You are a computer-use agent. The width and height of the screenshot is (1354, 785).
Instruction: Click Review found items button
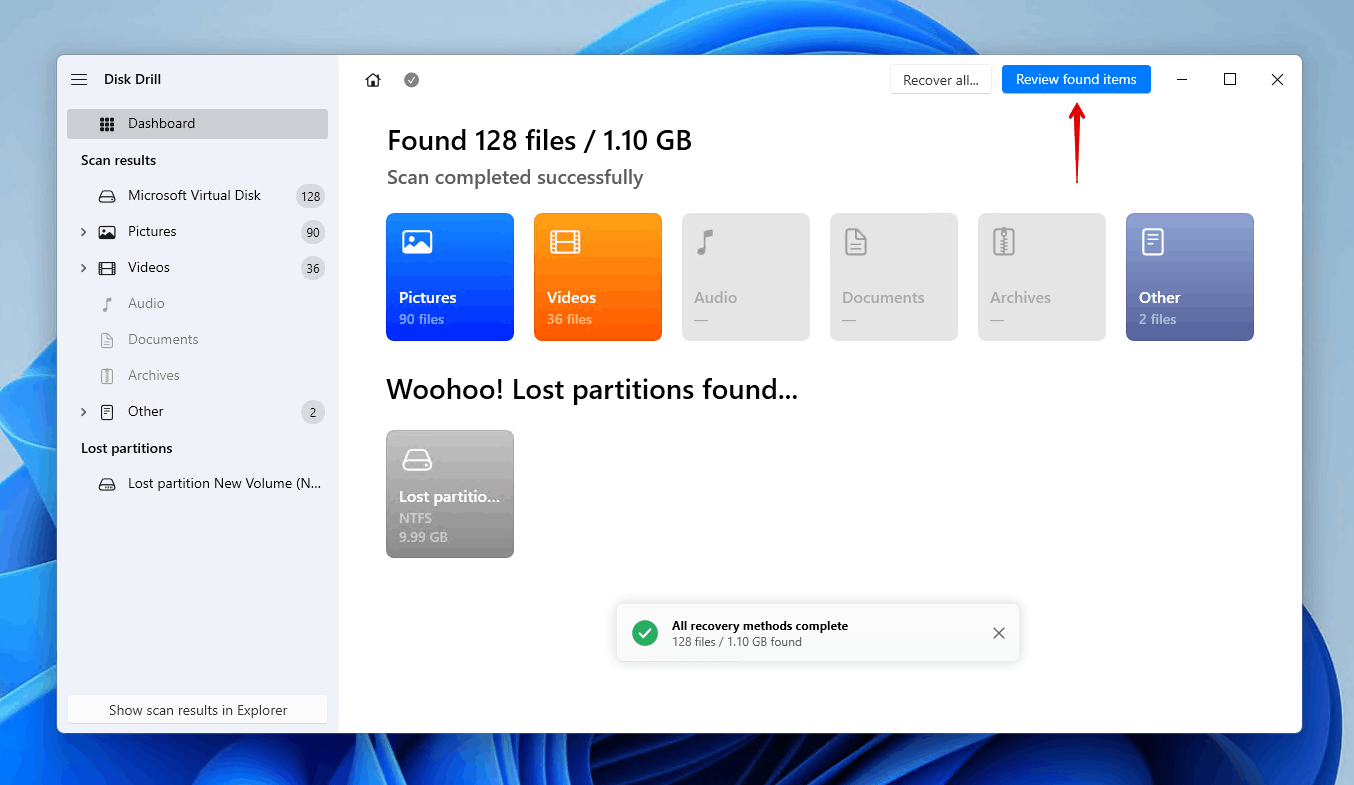coord(1076,79)
